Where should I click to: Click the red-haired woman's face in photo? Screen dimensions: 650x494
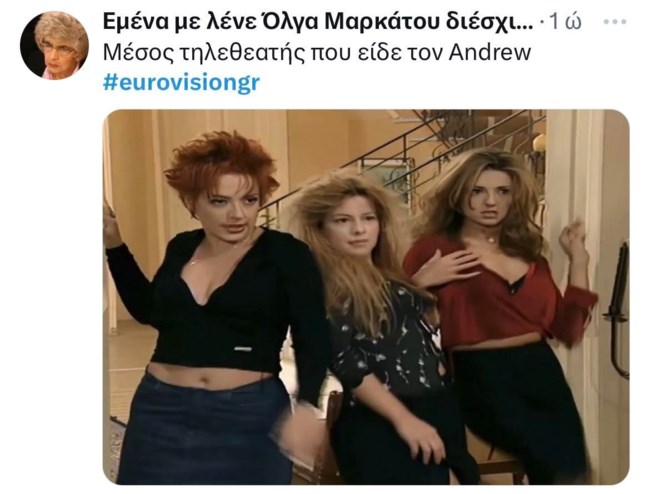coord(233,211)
